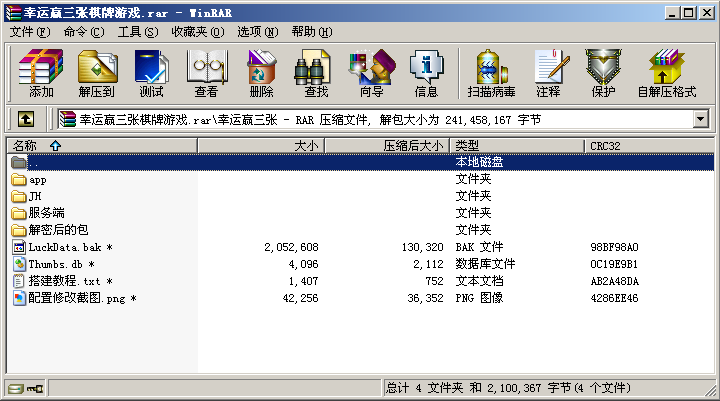720x401 pixels.
Task: Open the 查找 (Find) binoculars icon
Action: pyautogui.click(x=316, y=74)
